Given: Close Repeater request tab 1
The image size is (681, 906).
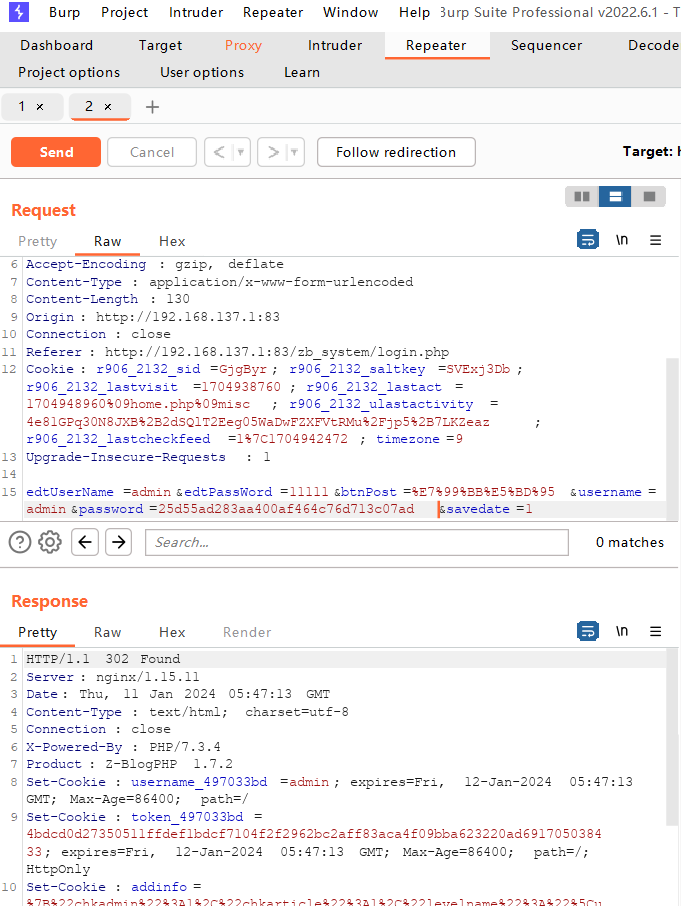Looking at the screenshot, I should click(x=40, y=107).
